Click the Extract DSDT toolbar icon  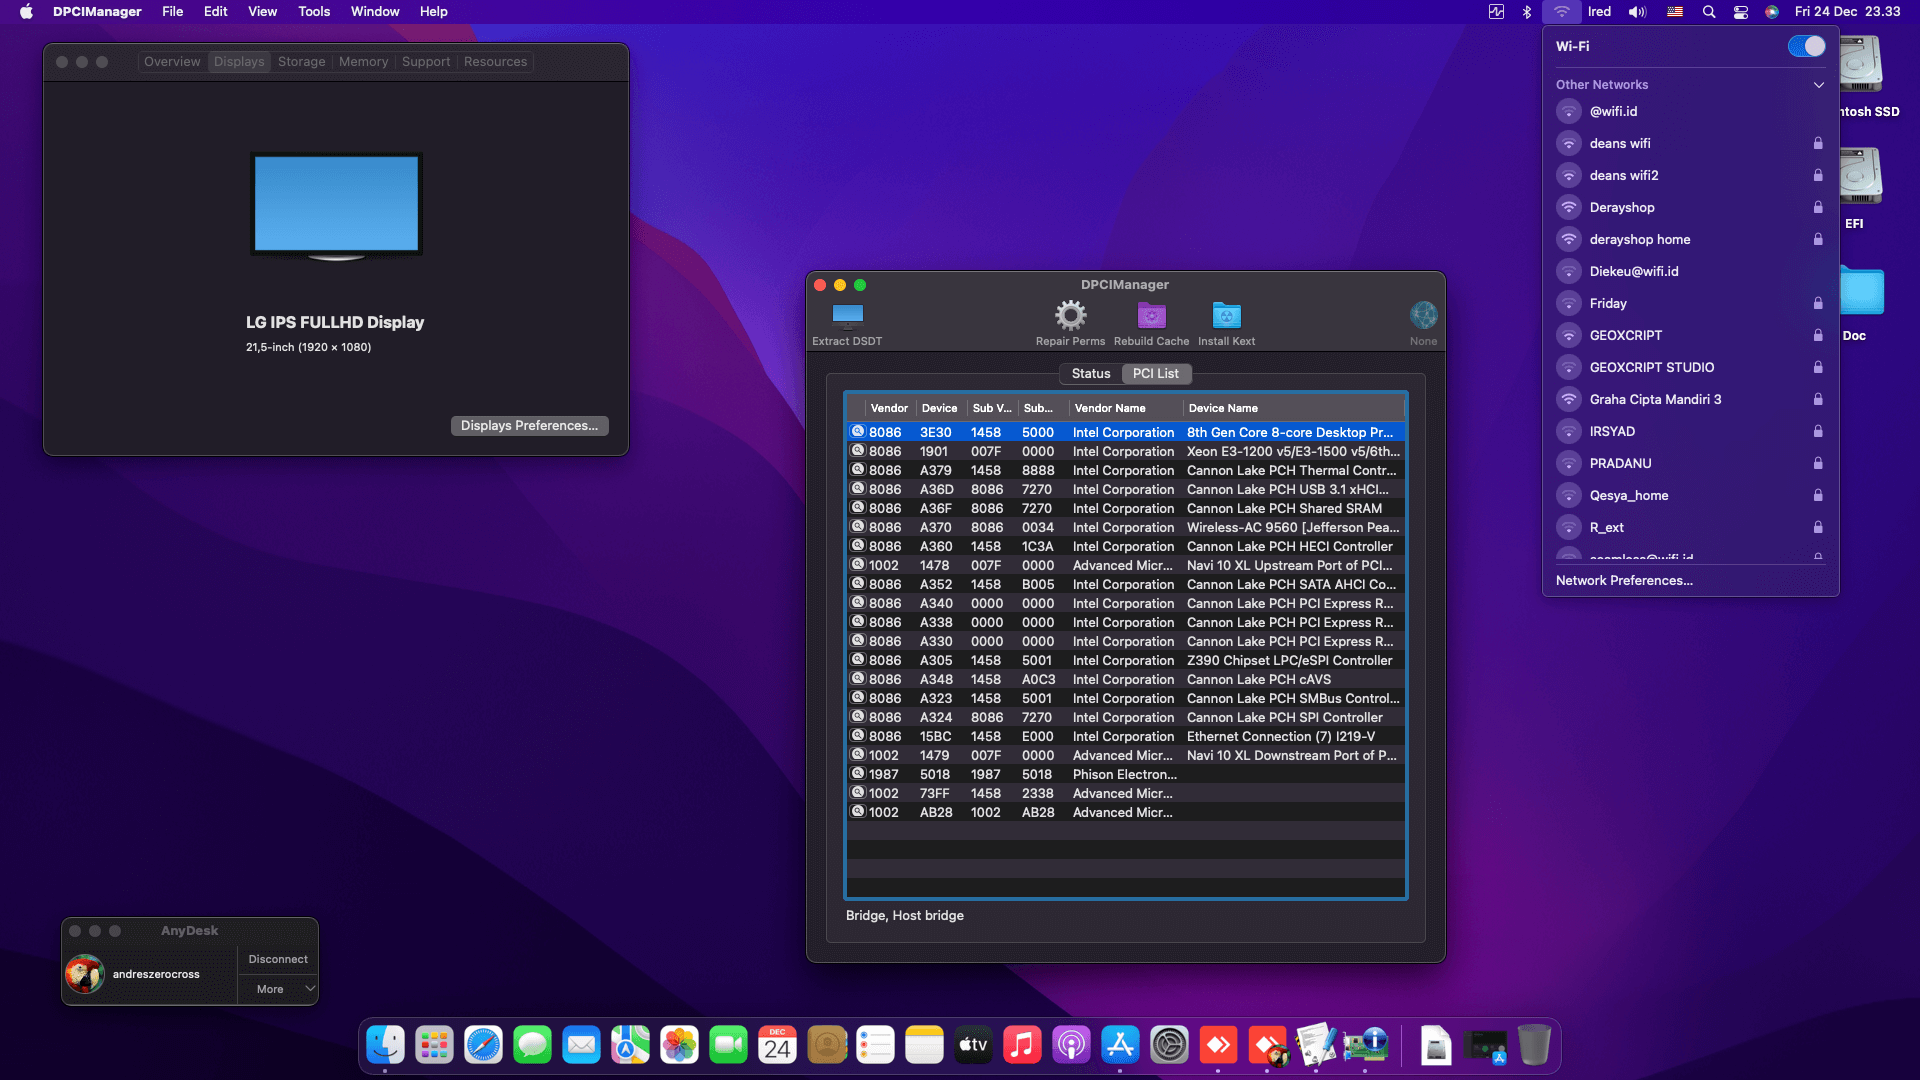847,316
